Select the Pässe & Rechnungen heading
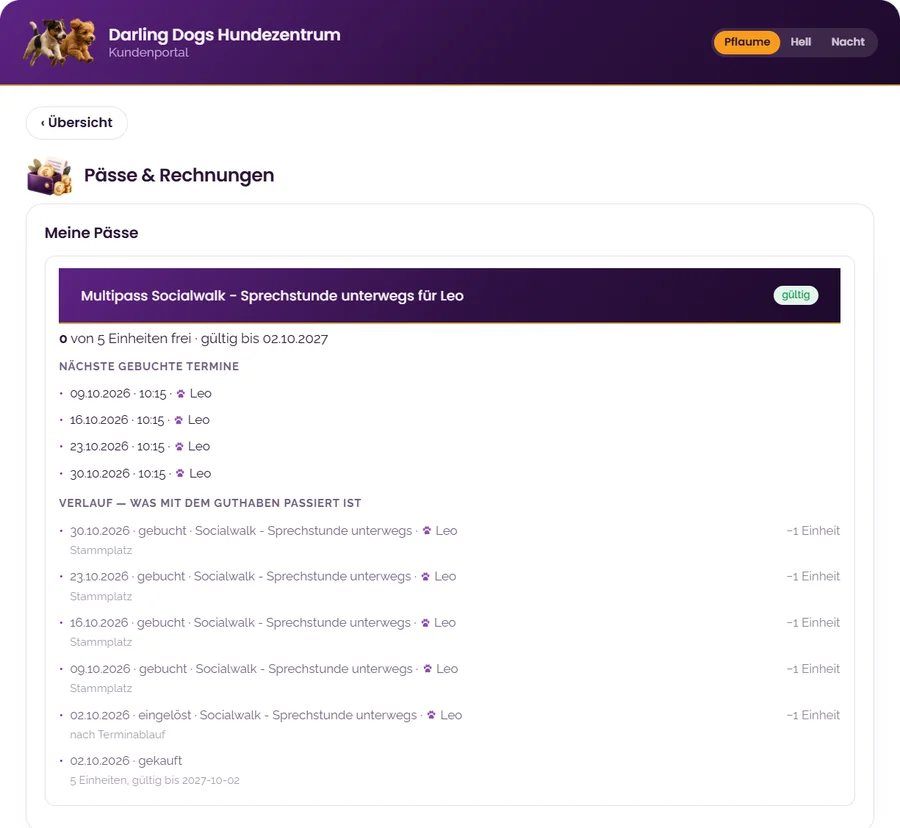 point(179,175)
